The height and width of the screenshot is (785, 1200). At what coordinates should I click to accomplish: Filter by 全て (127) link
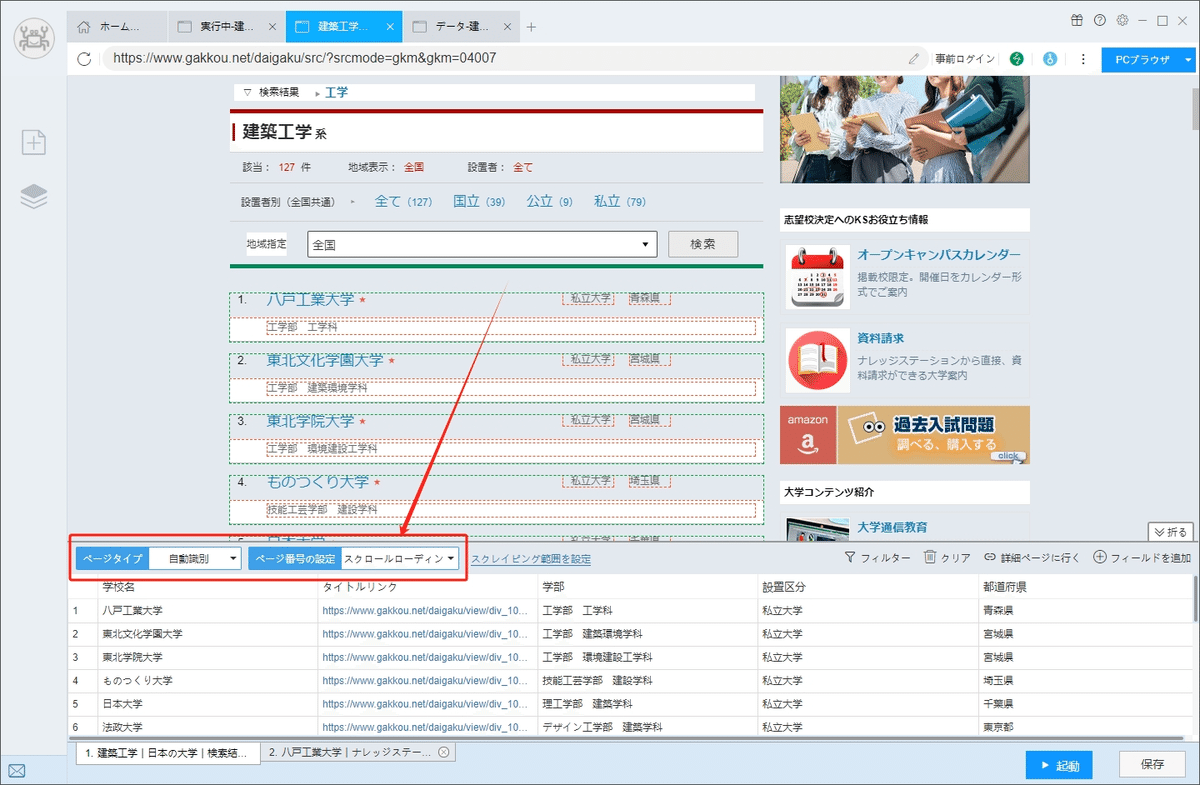(403, 201)
